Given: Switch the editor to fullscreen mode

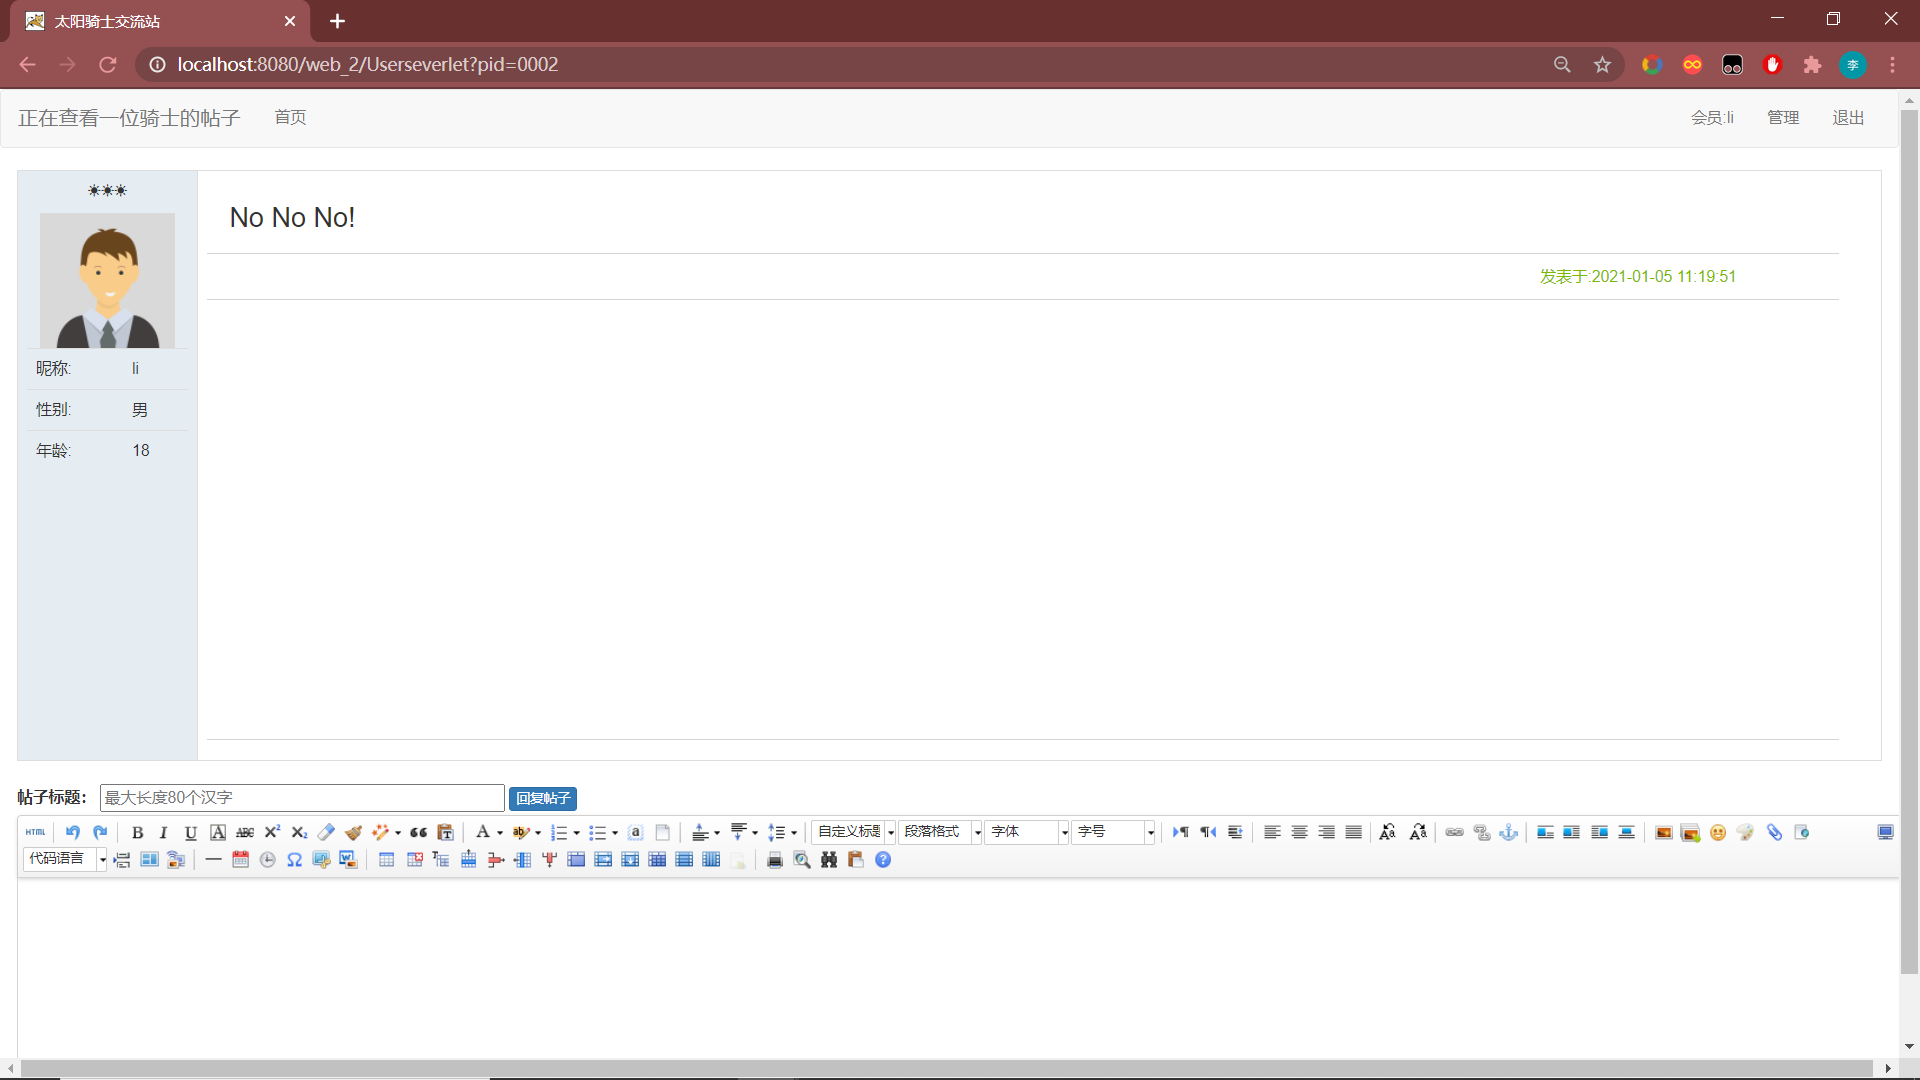Looking at the screenshot, I should 1886,832.
